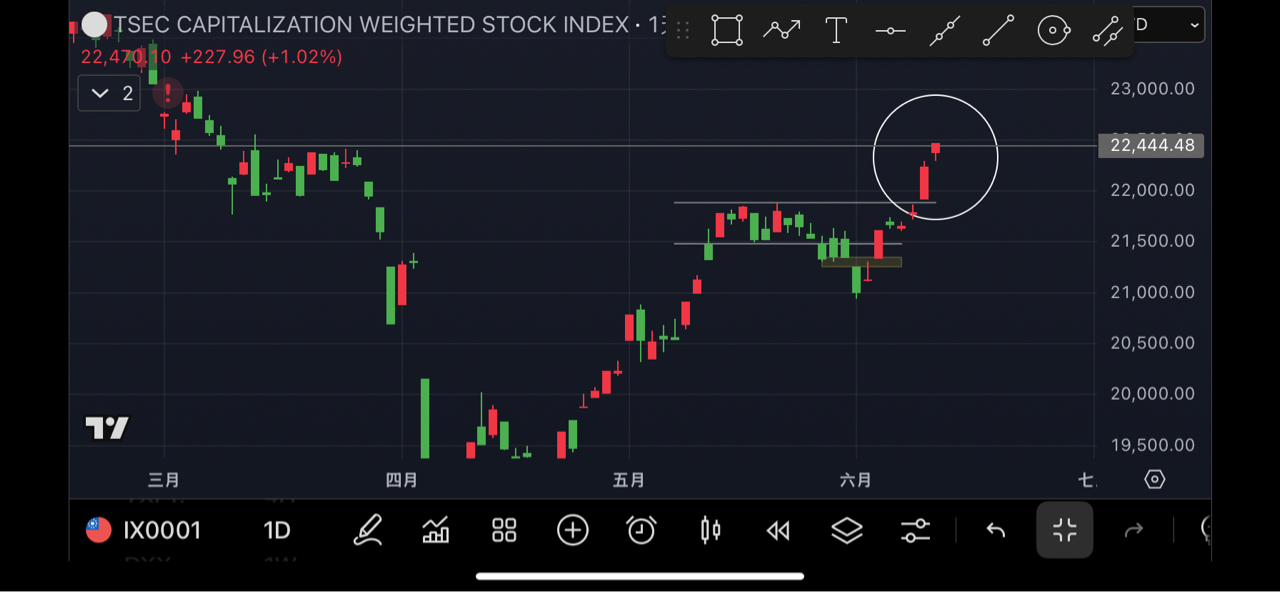Expand the legend showing 2 indicators
Screen dimensions: 1280x592
[x=109, y=94]
